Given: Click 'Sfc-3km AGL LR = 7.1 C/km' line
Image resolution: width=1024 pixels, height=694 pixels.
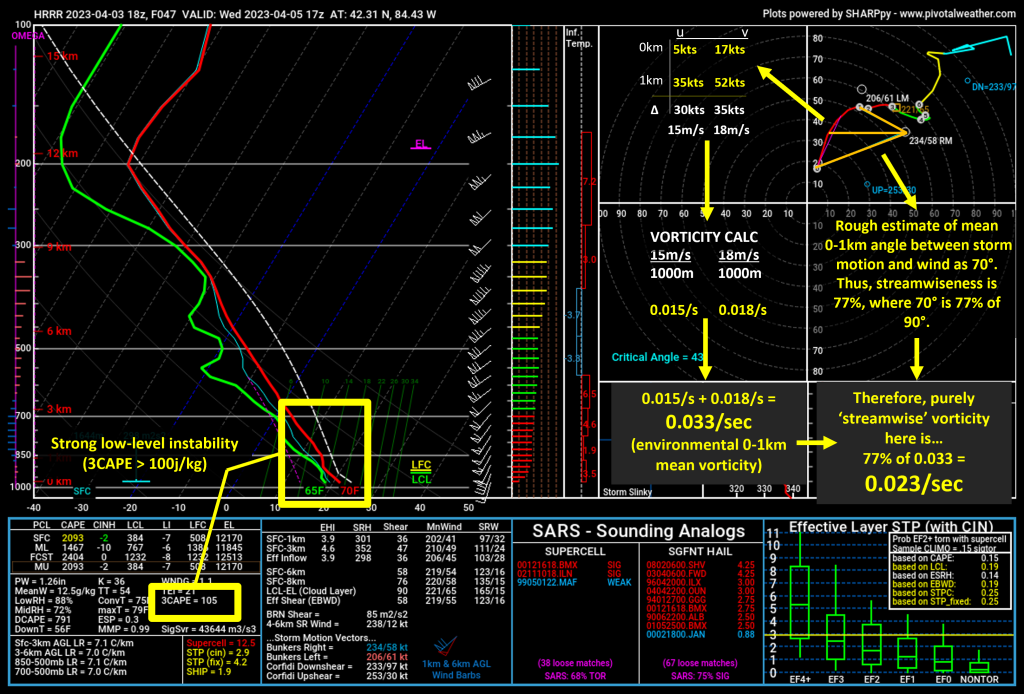Looking at the screenshot, I should pyautogui.click(x=74, y=643).
